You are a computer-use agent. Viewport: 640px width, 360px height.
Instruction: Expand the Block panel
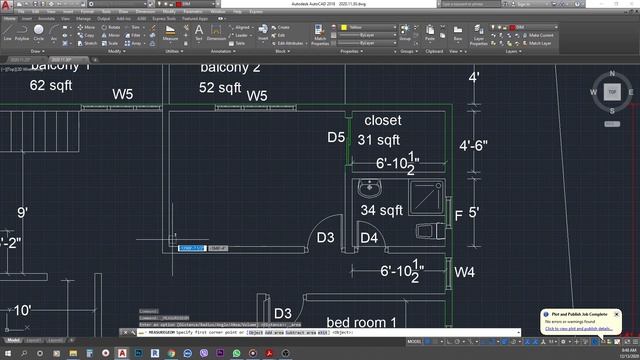282,51
